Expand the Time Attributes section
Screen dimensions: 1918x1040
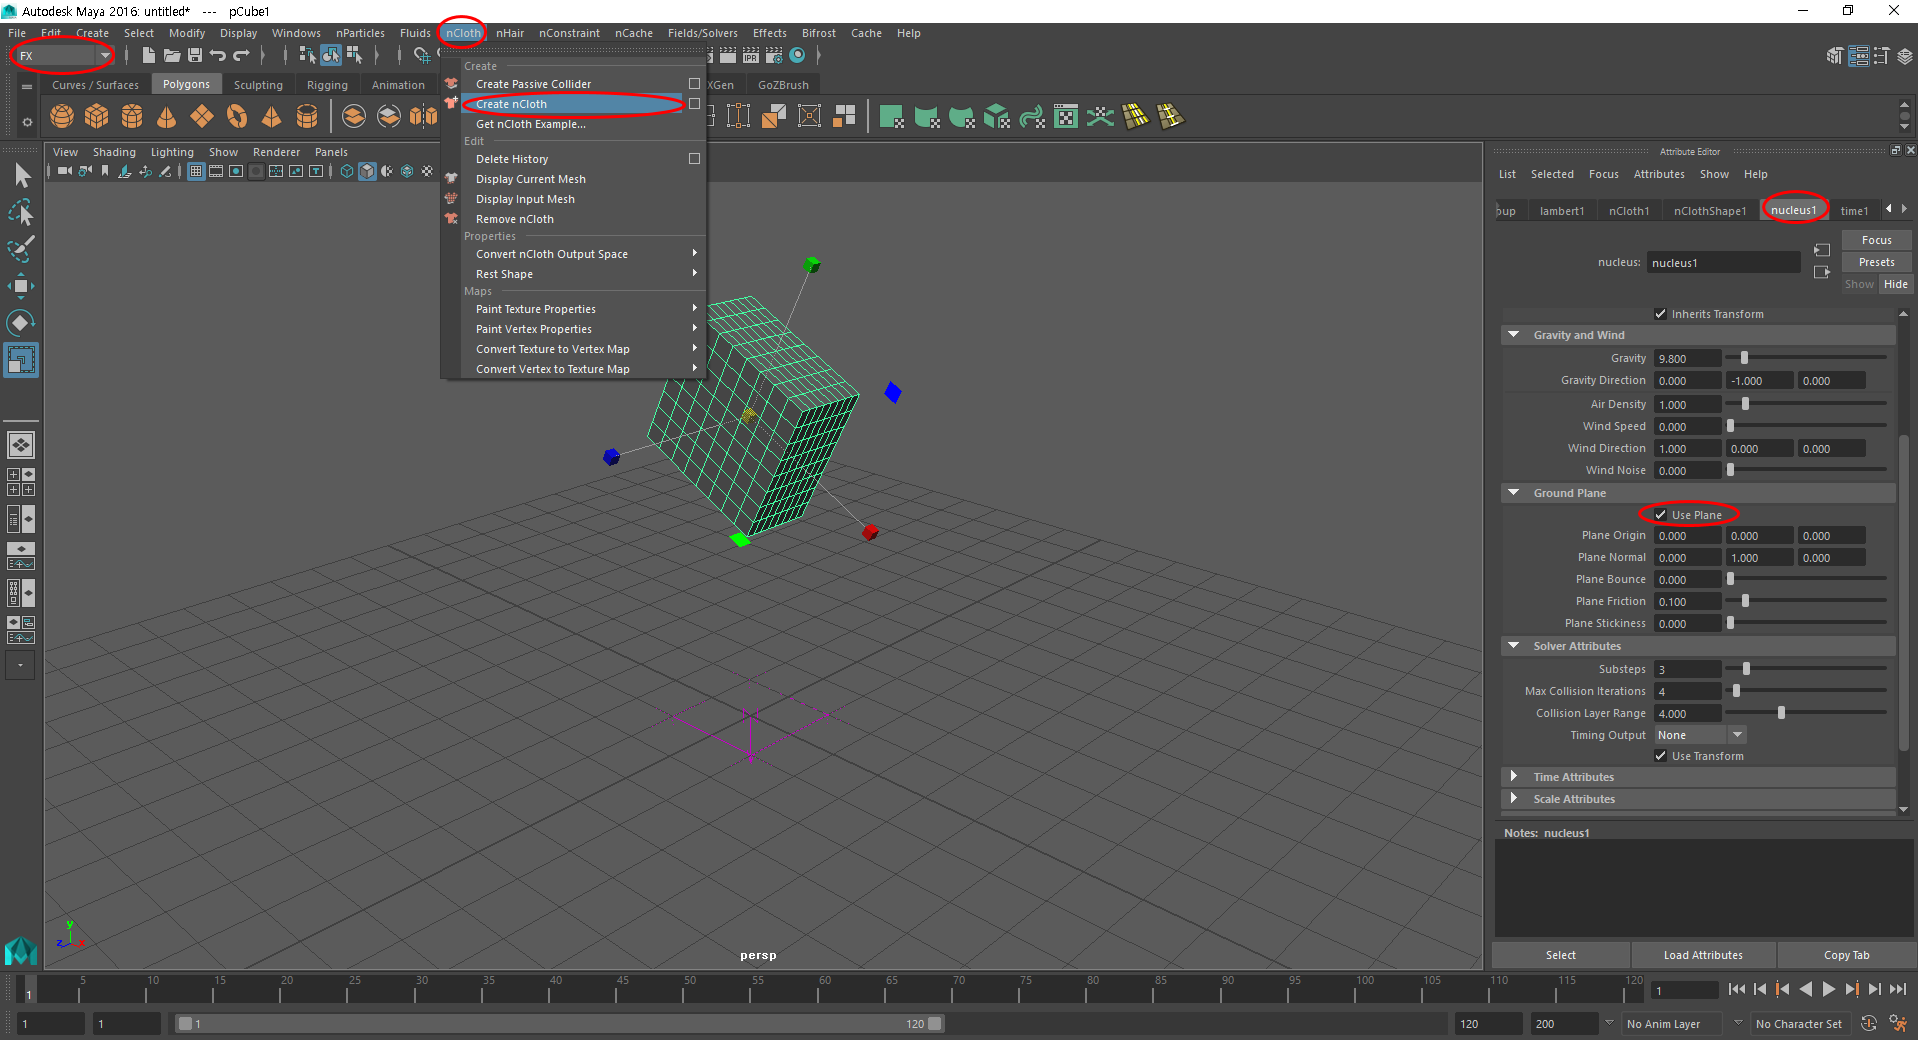(1513, 777)
